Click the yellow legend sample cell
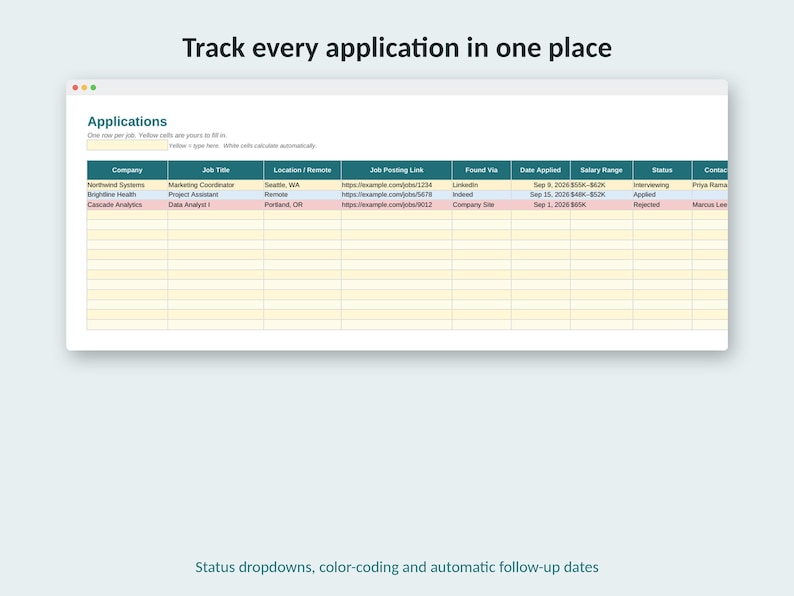 coord(127,145)
